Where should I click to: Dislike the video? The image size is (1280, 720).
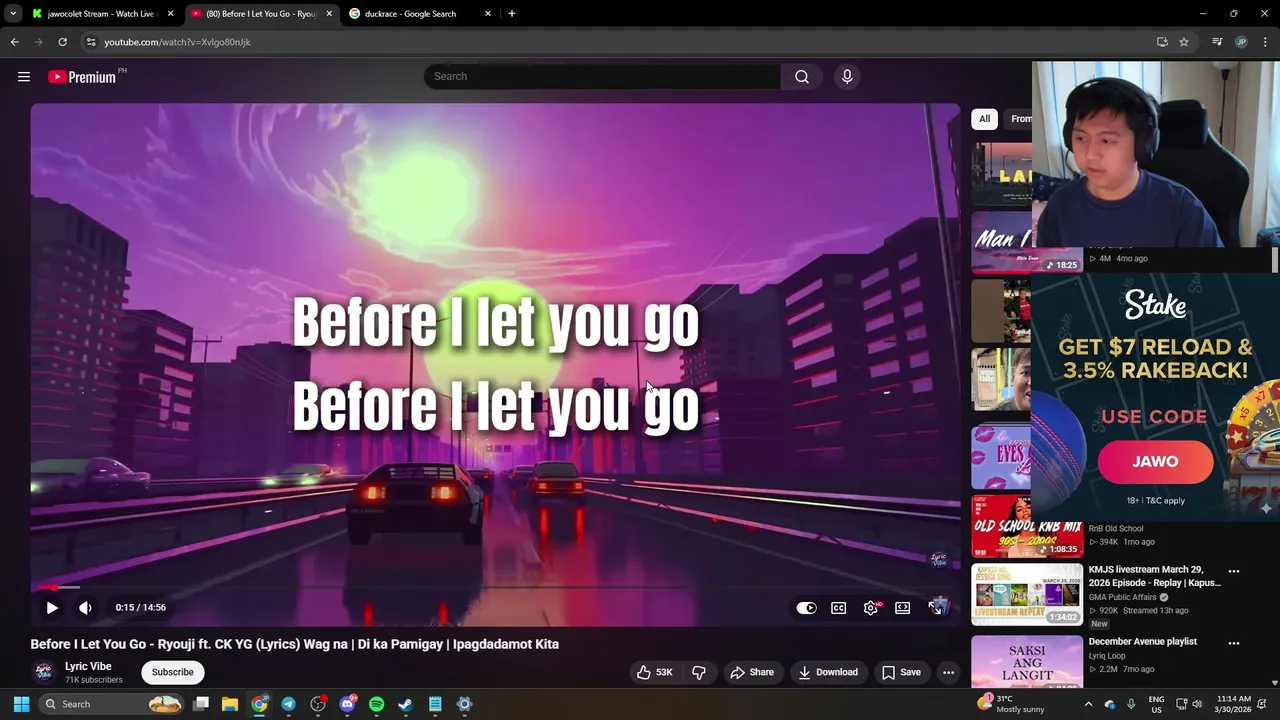click(x=699, y=672)
